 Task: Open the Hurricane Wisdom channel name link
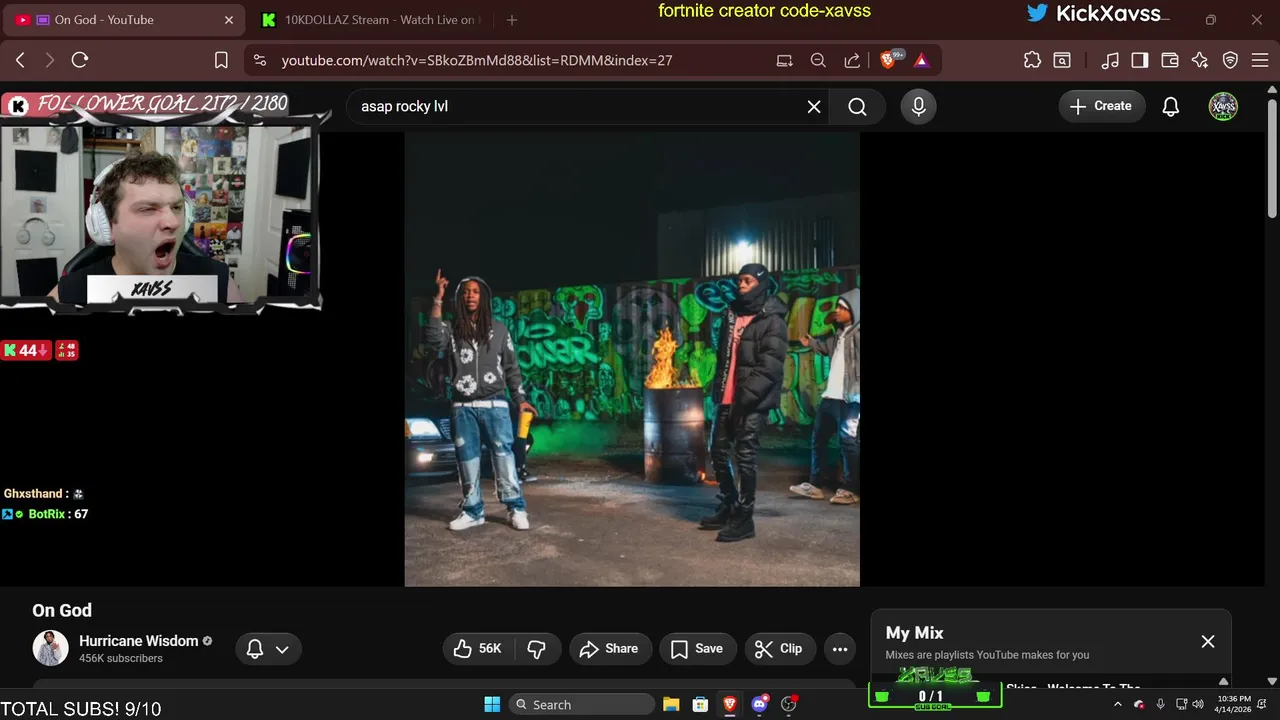pos(139,641)
